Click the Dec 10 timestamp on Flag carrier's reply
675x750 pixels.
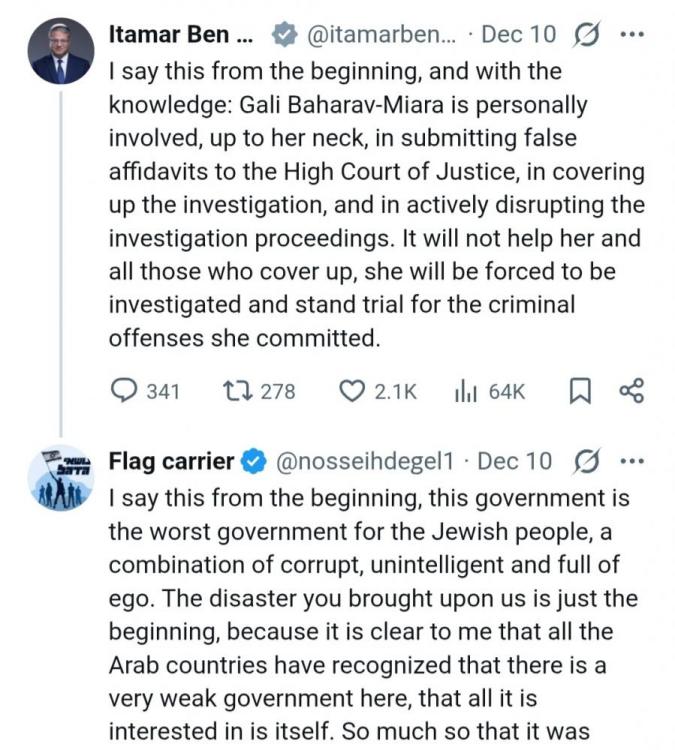coord(514,461)
